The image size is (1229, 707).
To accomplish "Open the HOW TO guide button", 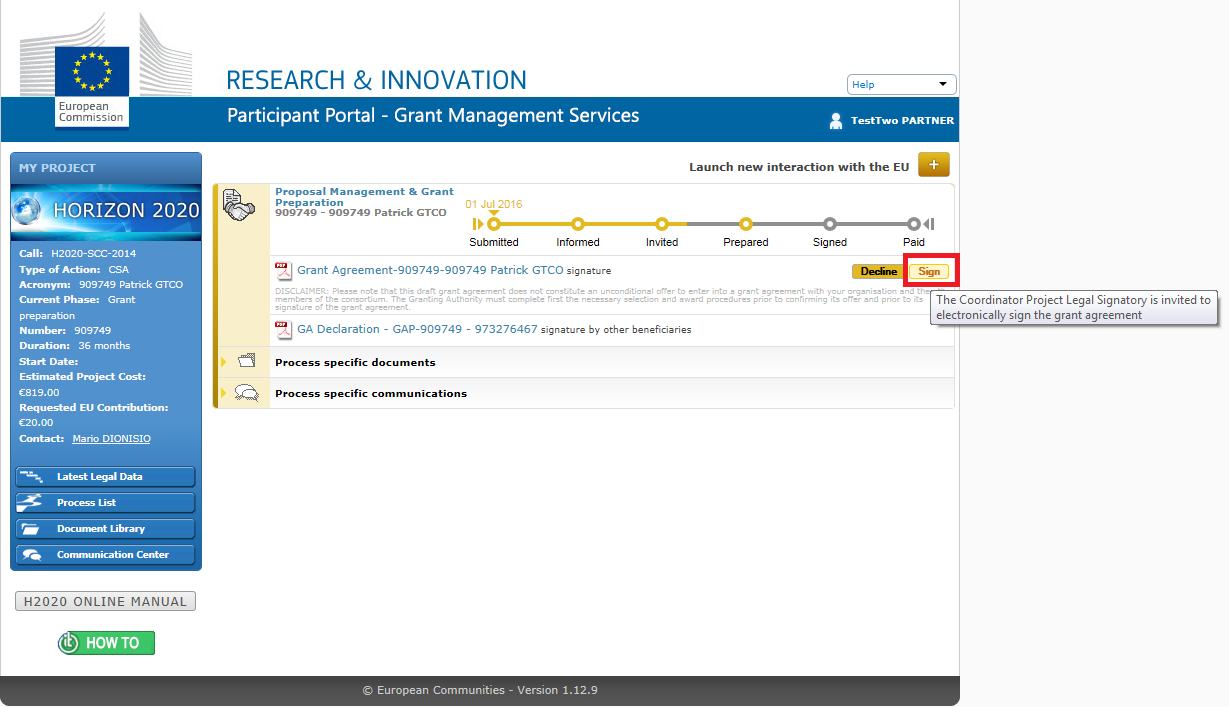I will coord(106,643).
